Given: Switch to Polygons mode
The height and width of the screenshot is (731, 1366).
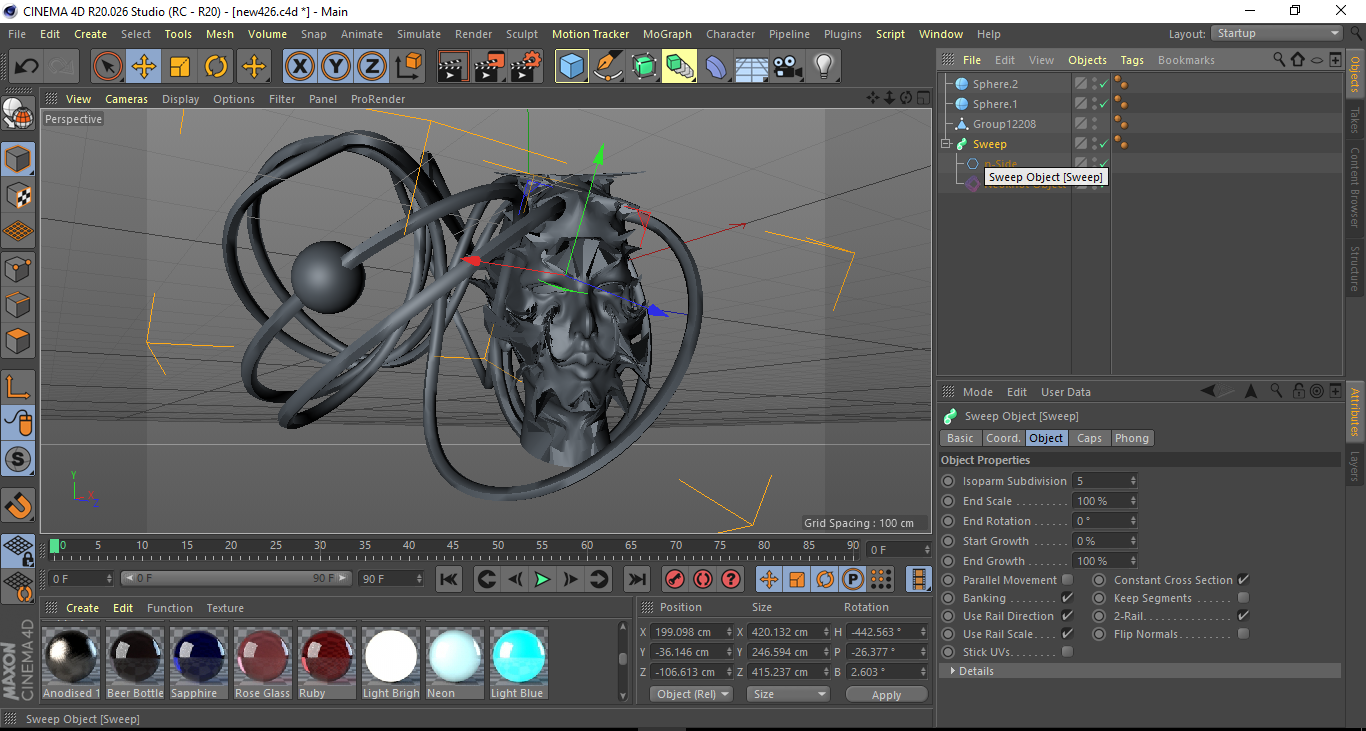Looking at the screenshot, I should 18,341.
